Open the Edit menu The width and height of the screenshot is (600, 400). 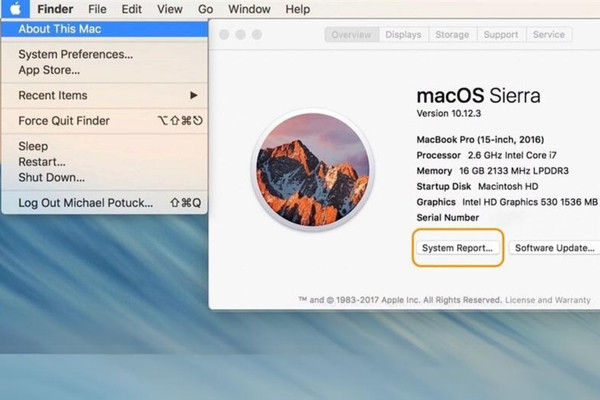click(132, 9)
